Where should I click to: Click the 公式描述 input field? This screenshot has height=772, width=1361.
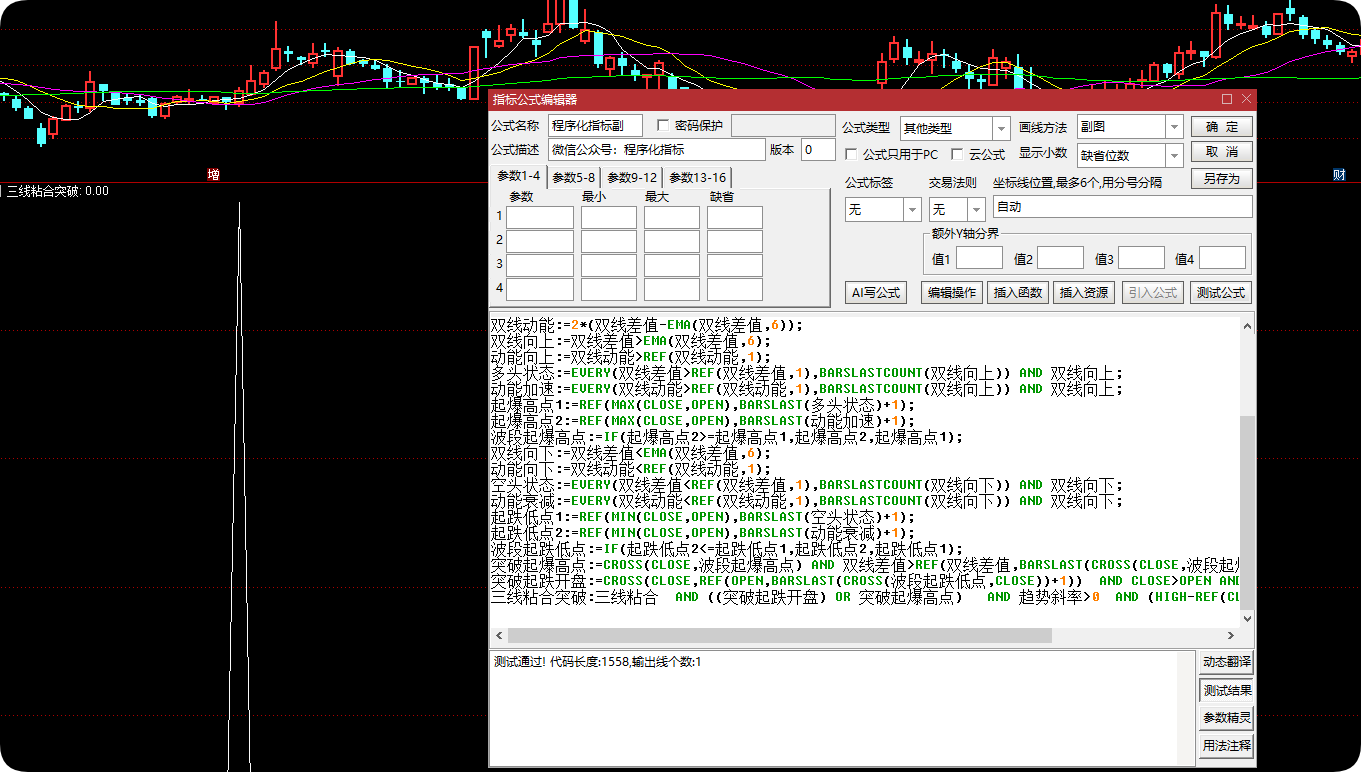(656, 150)
